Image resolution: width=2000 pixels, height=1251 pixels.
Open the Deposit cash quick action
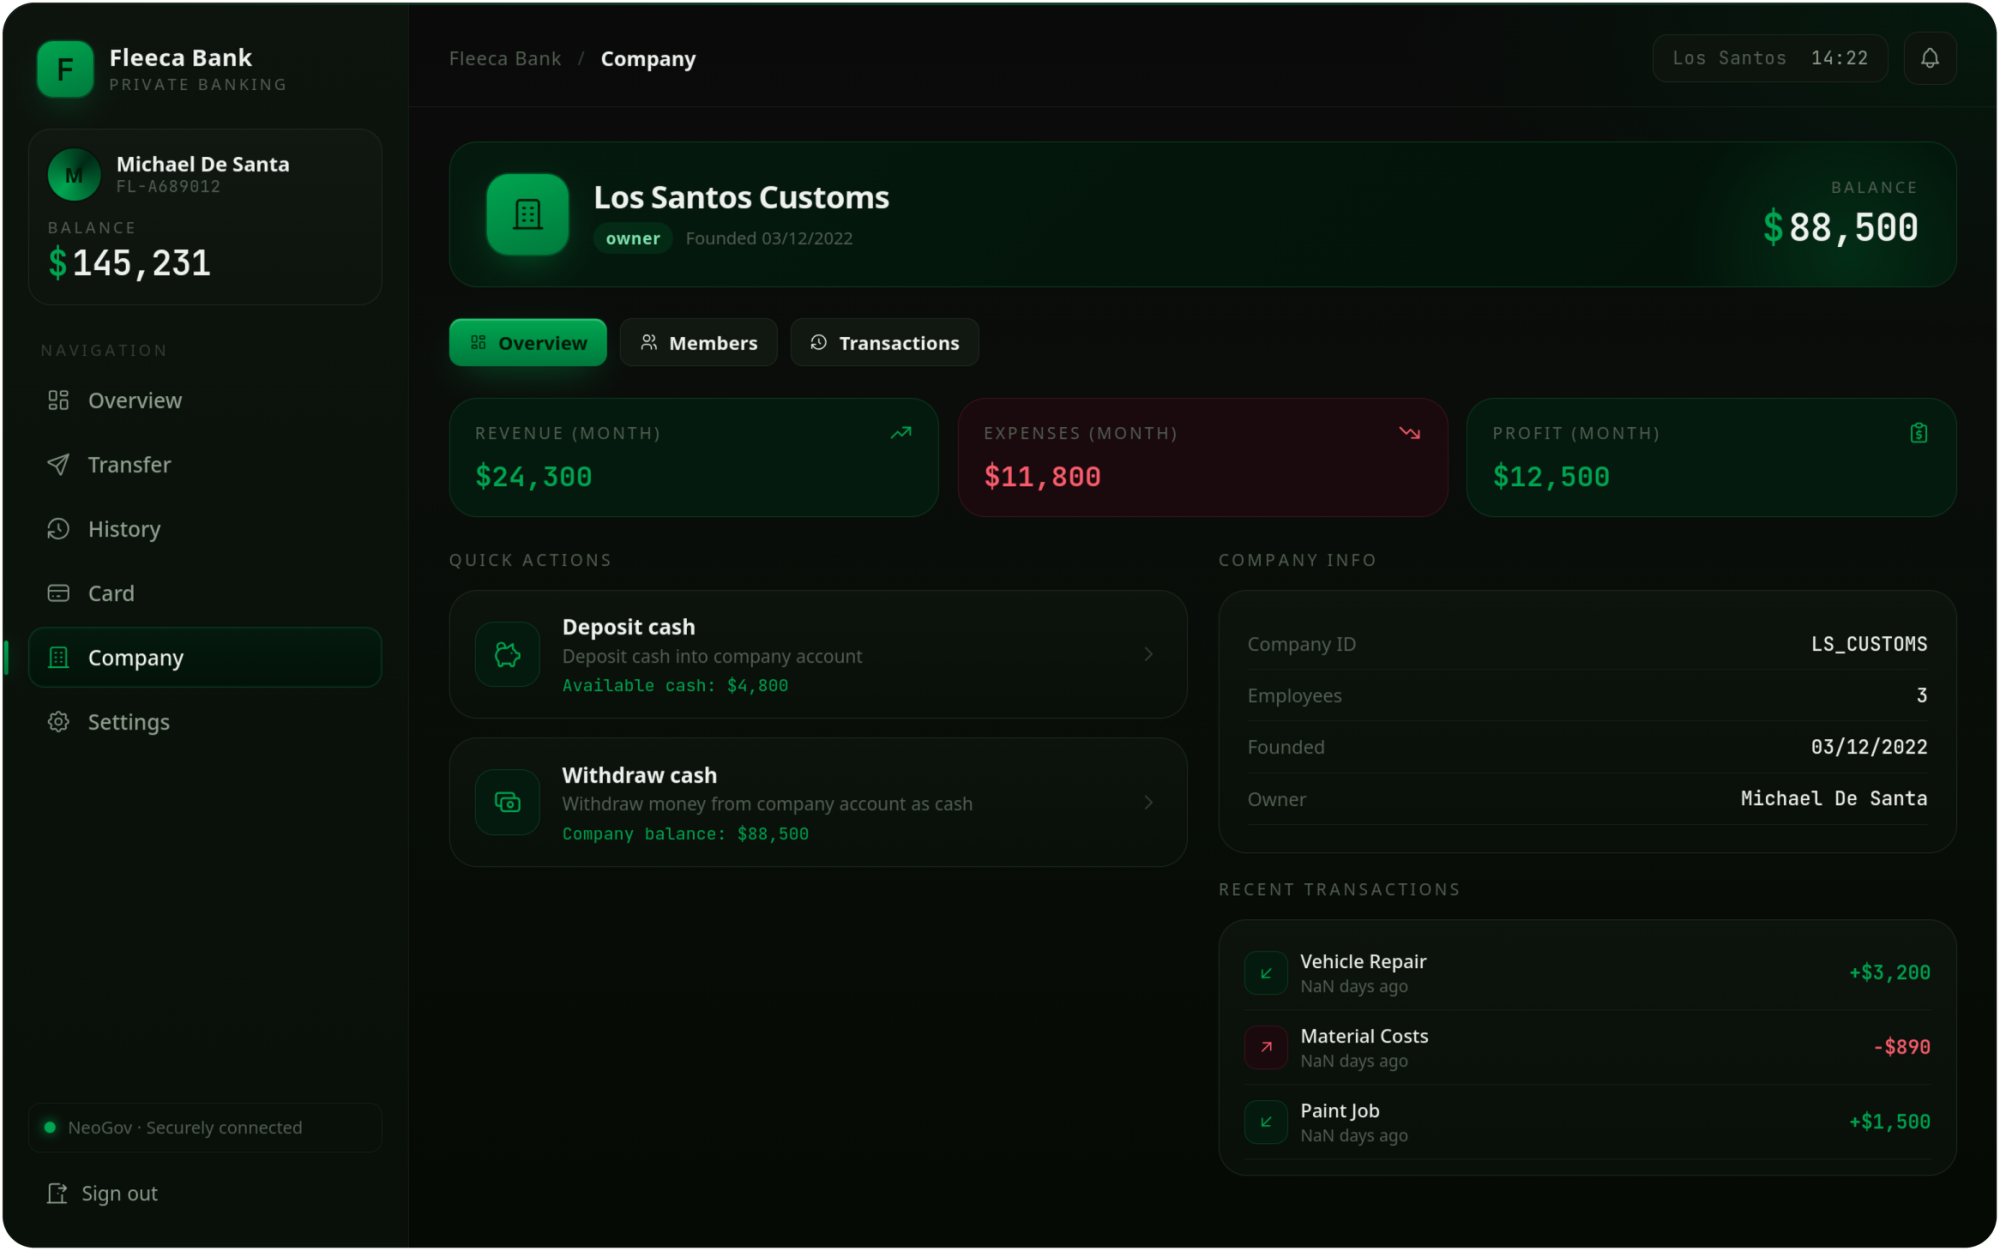coord(818,654)
